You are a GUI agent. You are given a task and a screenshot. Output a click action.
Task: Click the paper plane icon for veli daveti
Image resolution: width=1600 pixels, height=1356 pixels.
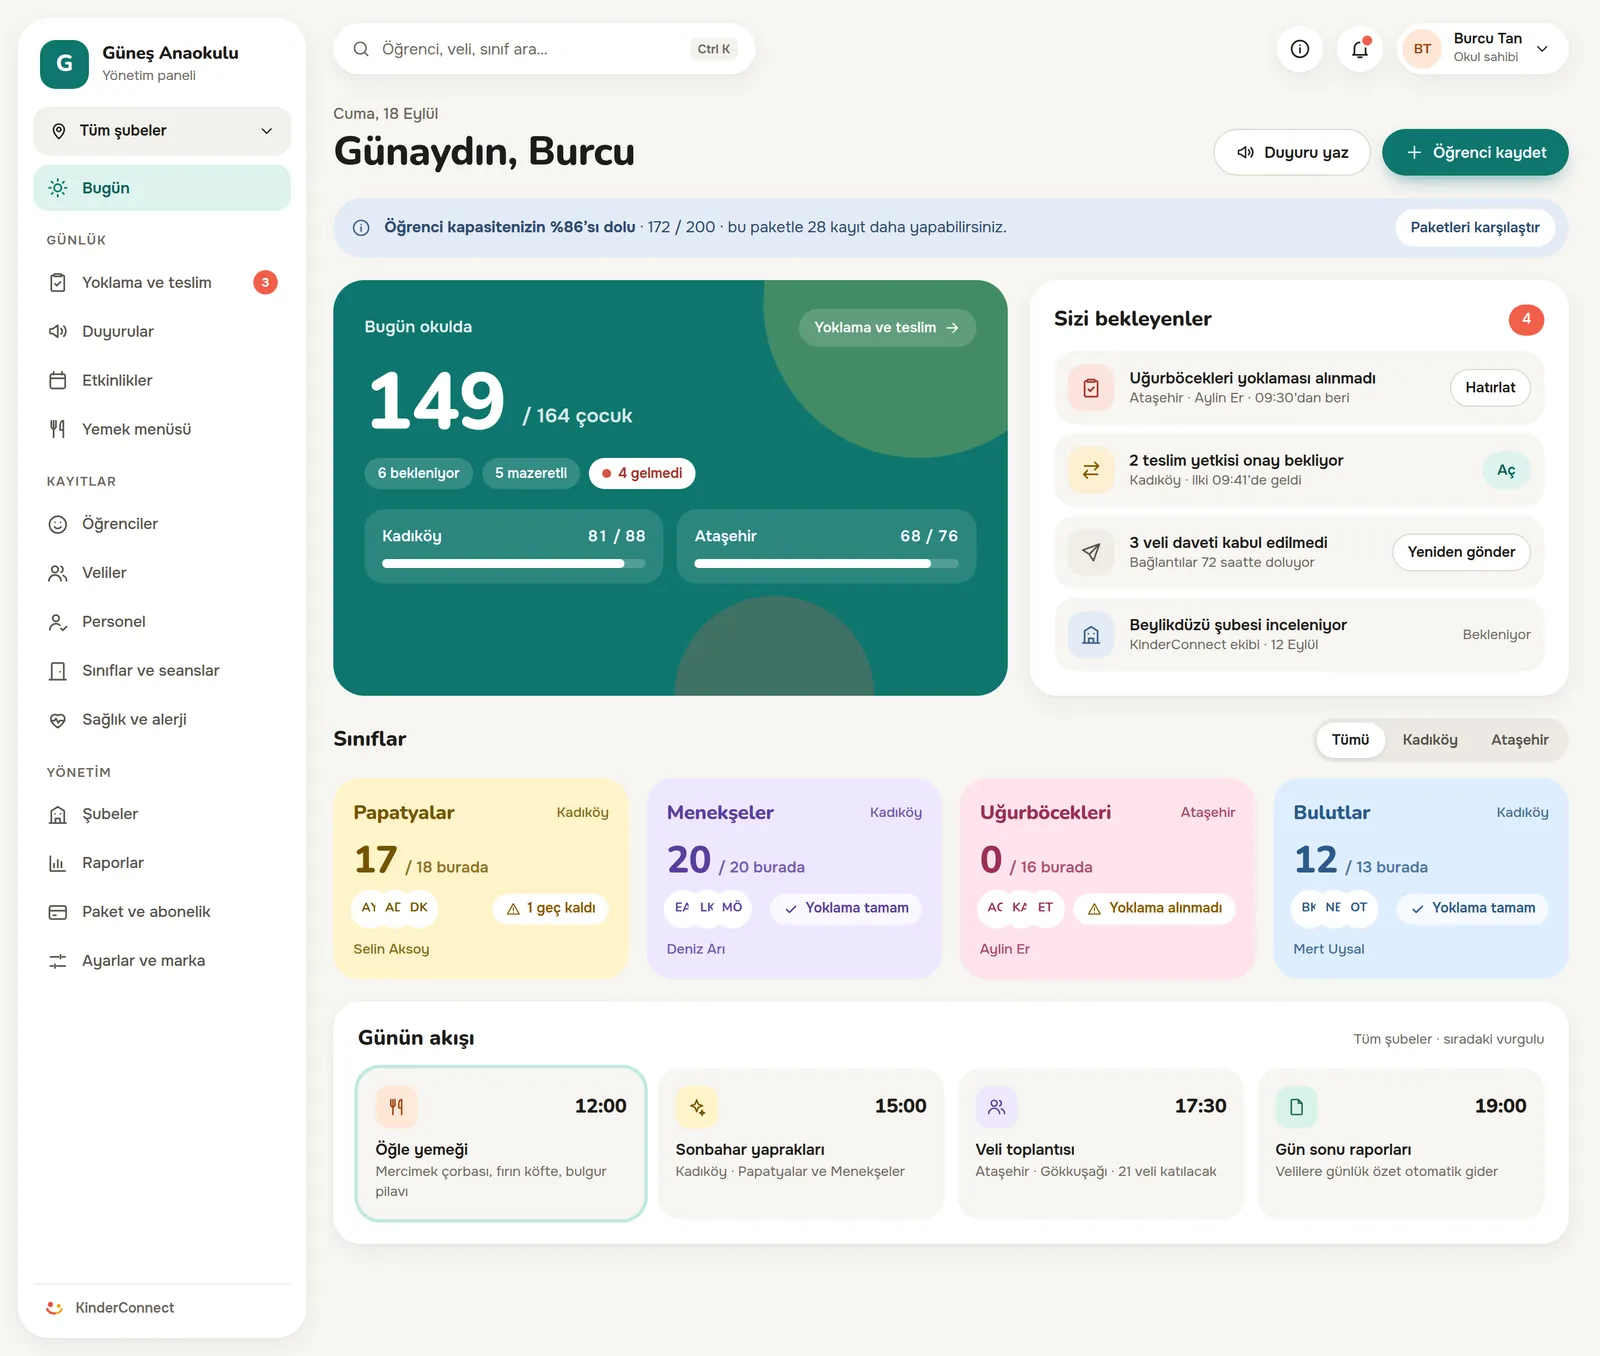tap(1091, 552)
